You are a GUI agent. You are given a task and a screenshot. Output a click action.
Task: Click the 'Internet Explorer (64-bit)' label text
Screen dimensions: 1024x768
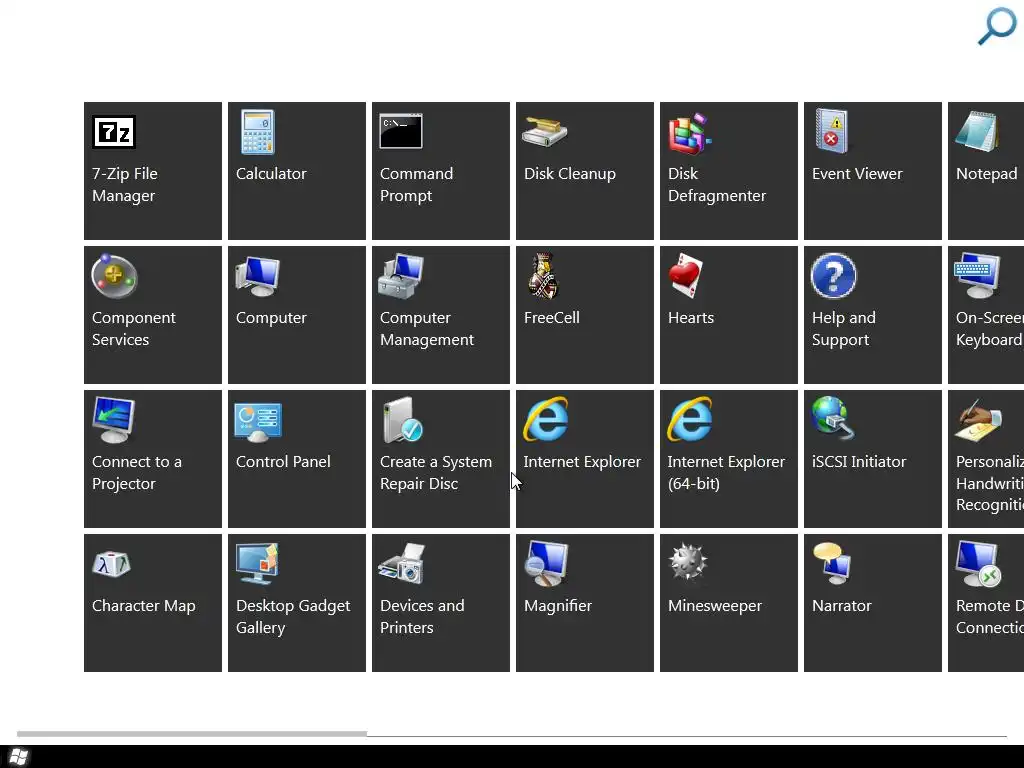click(x=726, y=473)
